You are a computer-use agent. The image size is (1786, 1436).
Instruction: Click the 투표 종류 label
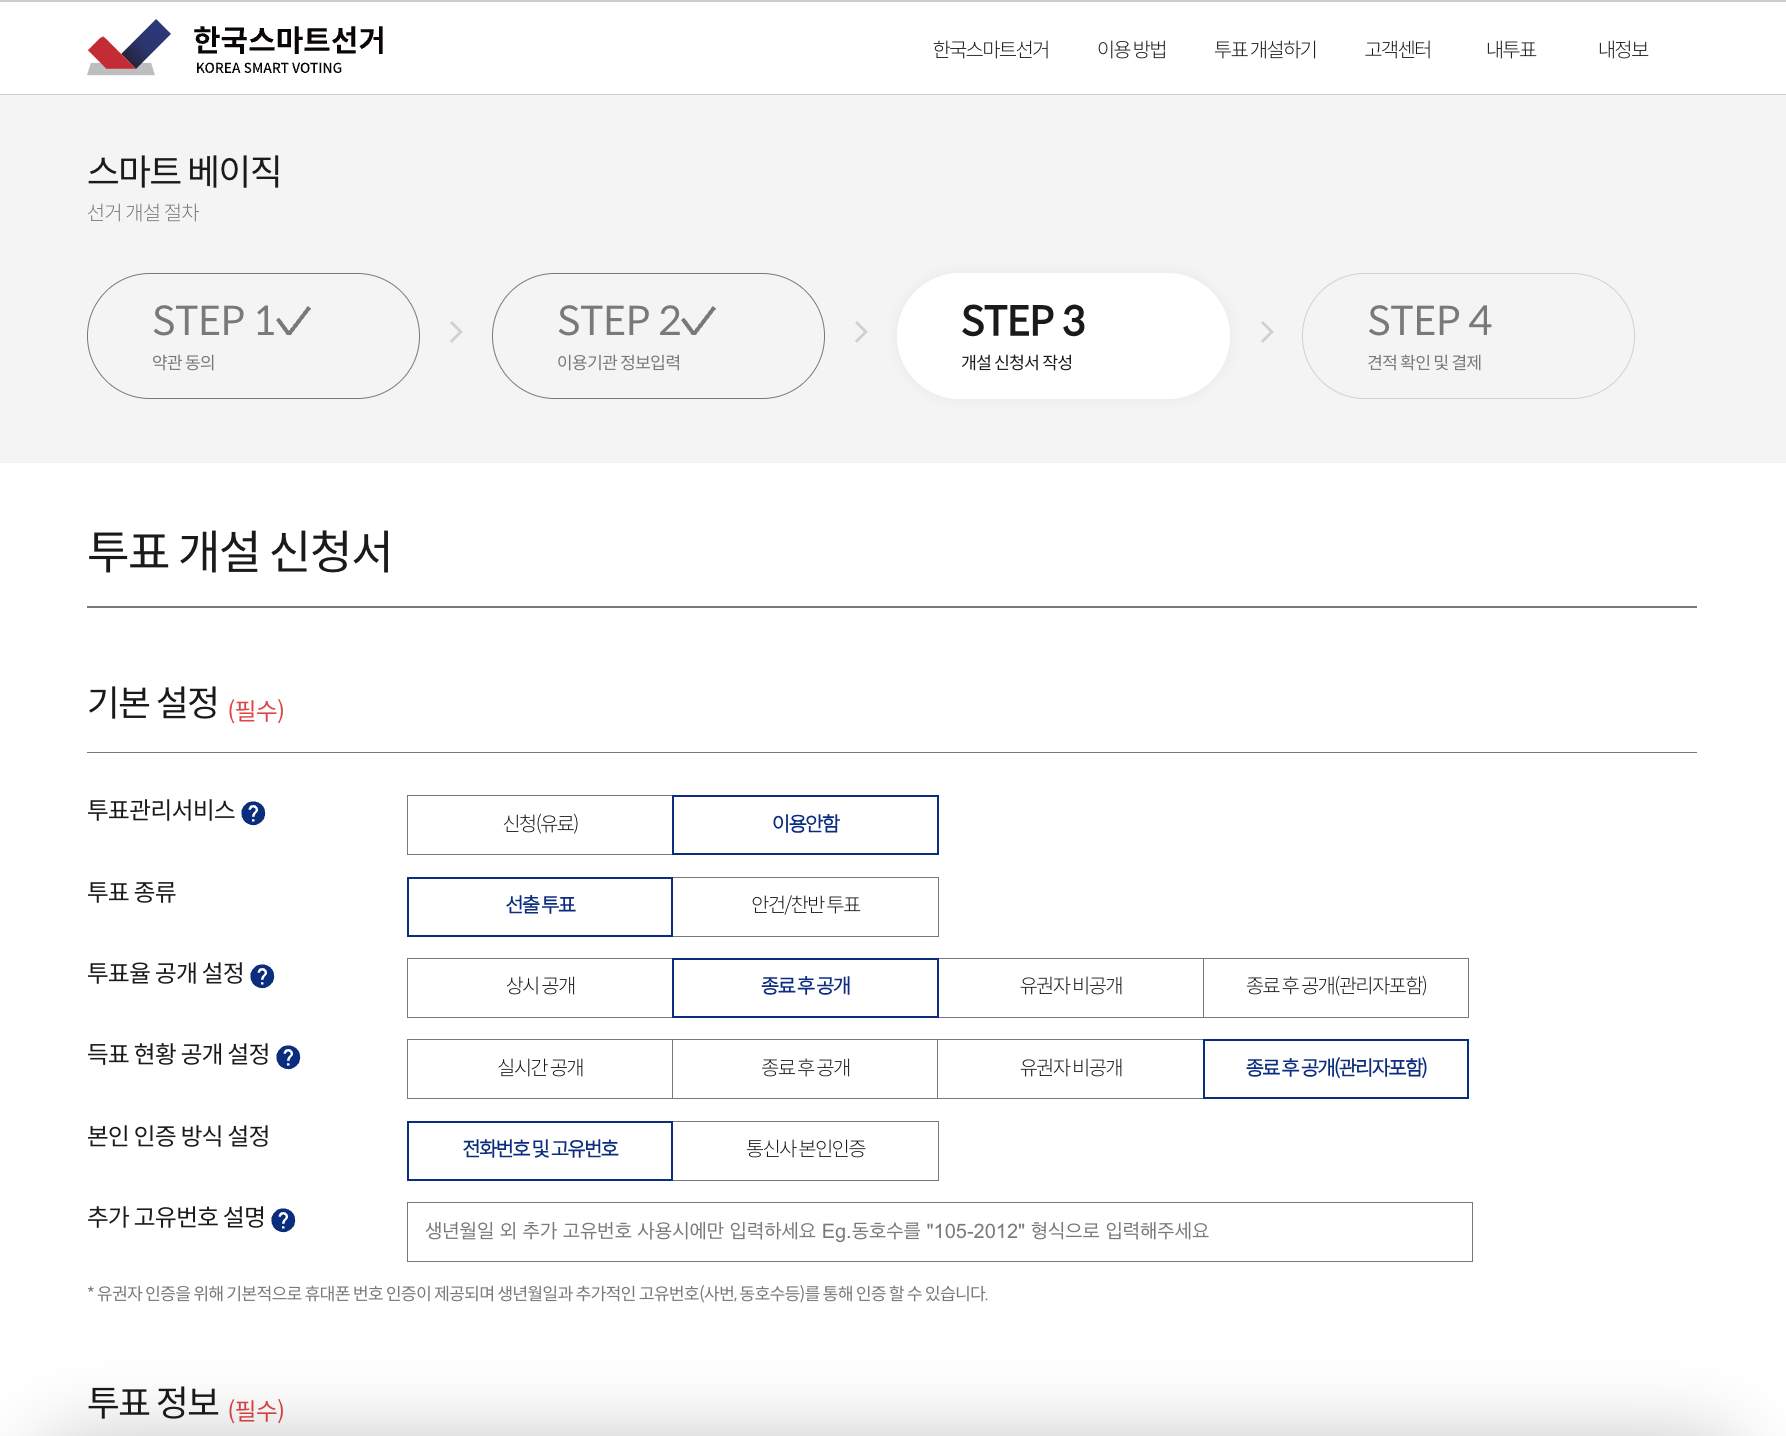point(132,892)
